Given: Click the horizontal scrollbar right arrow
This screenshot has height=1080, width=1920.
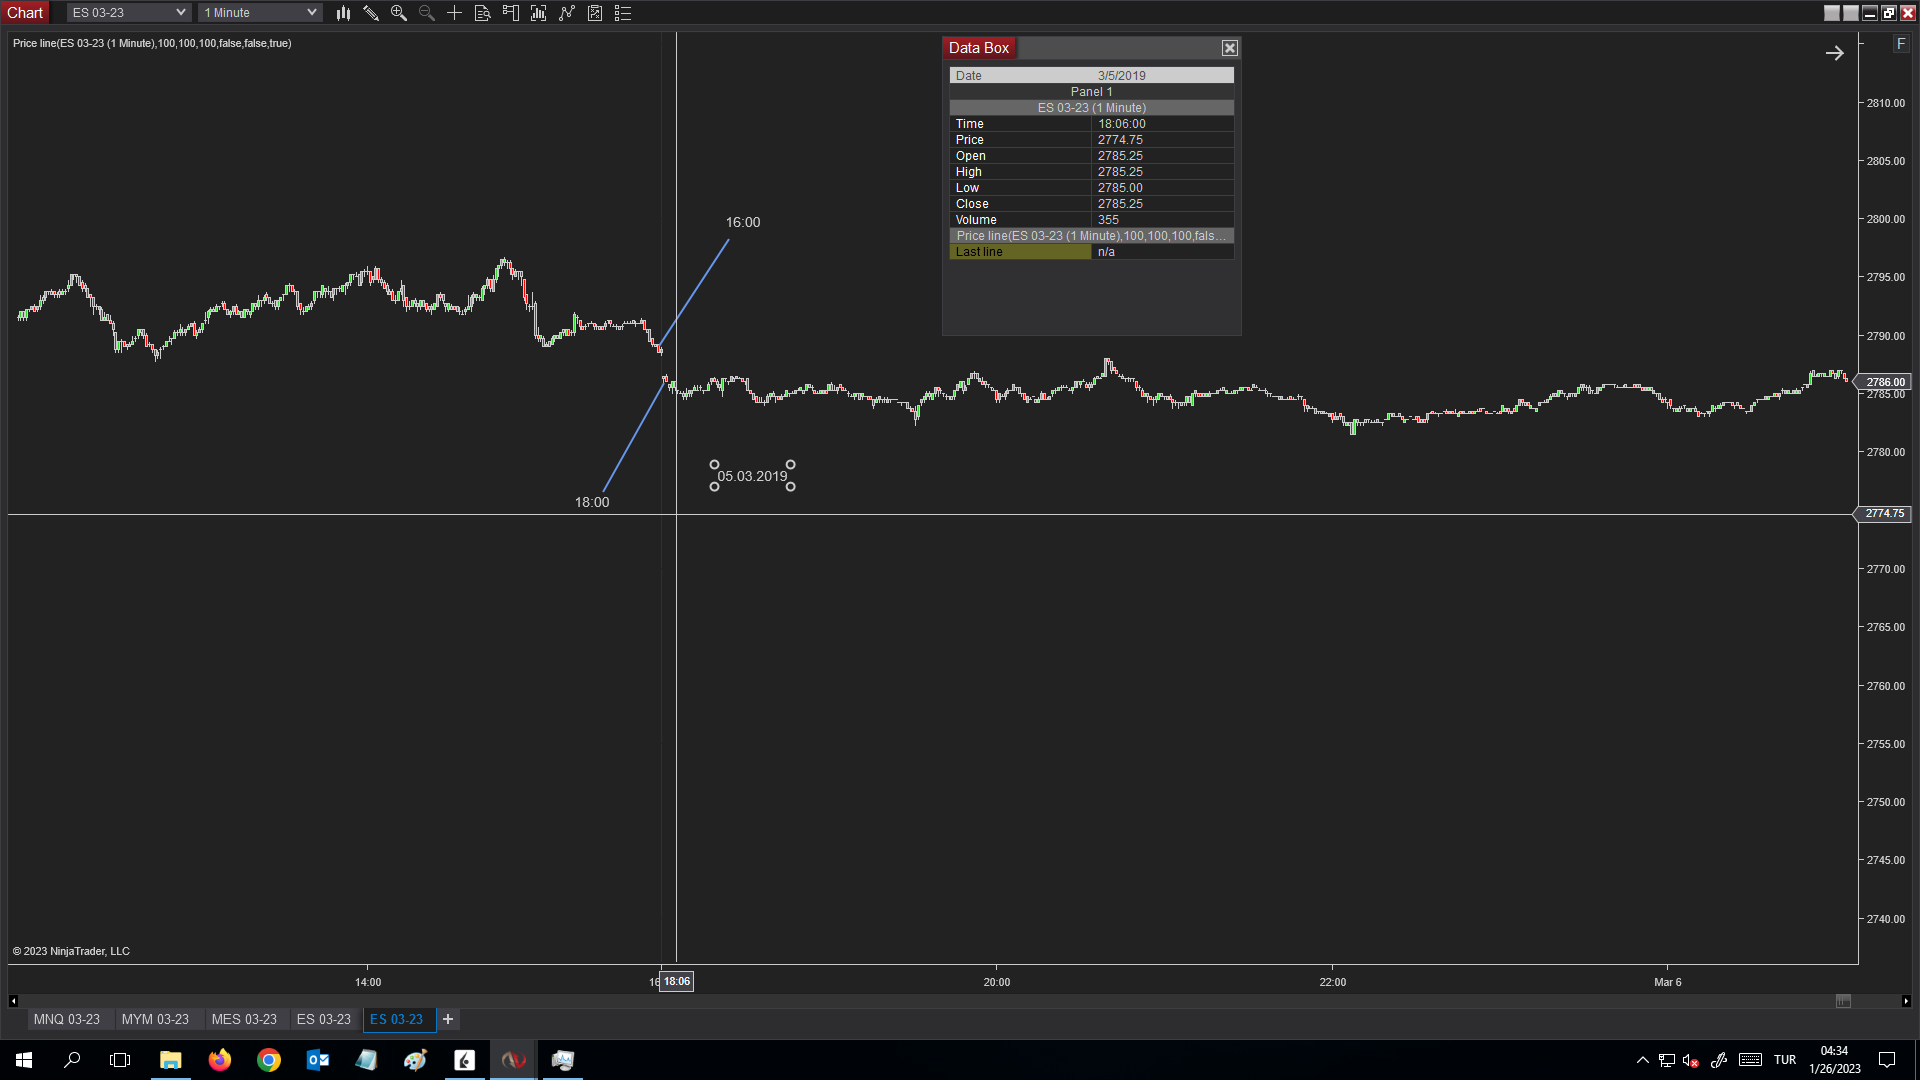Looking at the screenshot, I should [1906, 1001].
